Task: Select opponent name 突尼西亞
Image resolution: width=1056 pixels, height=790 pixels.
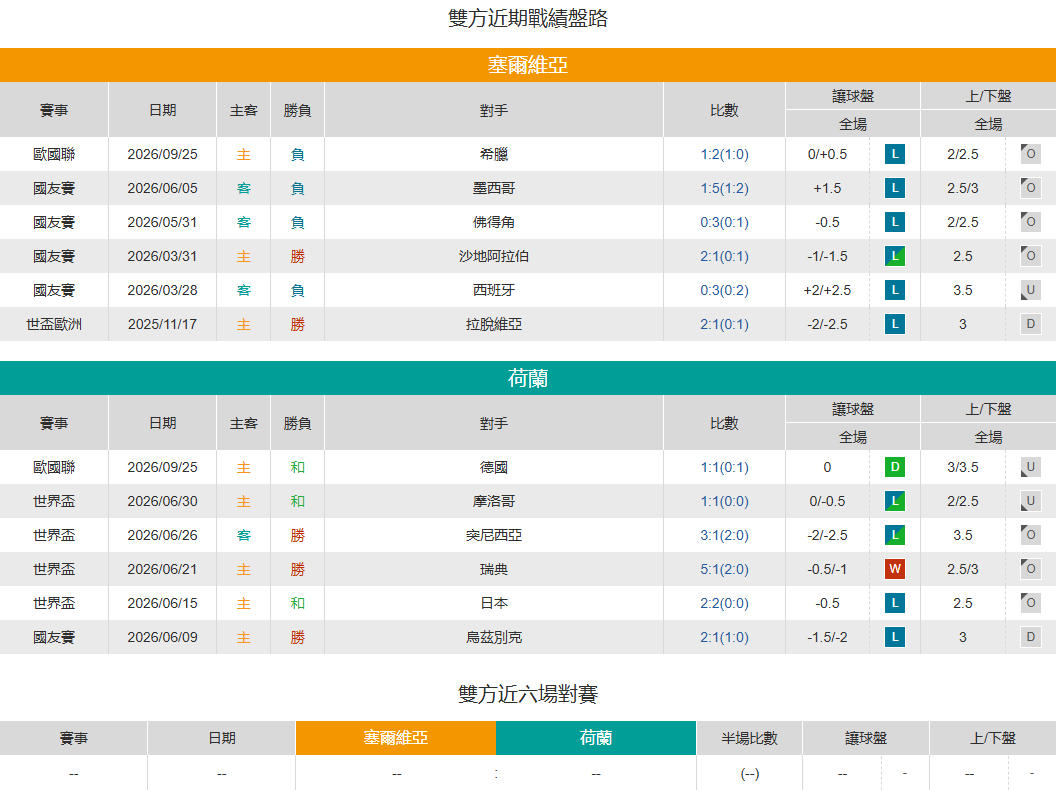Action: click(x=494, y=535)
